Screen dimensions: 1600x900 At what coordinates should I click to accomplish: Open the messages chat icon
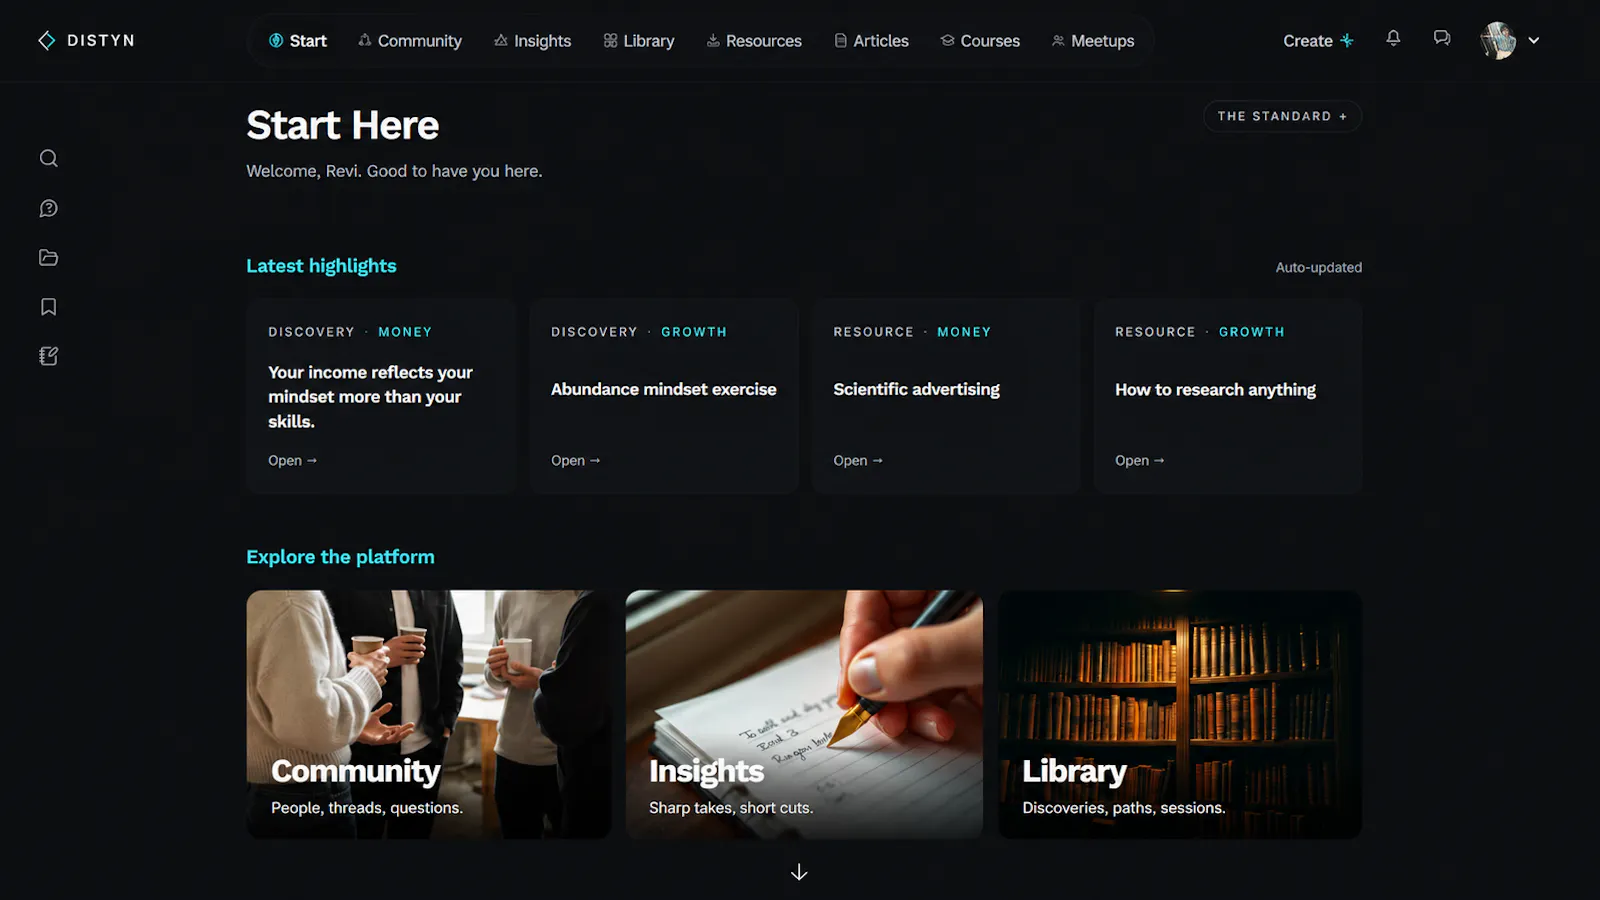tap(1442, 39)
